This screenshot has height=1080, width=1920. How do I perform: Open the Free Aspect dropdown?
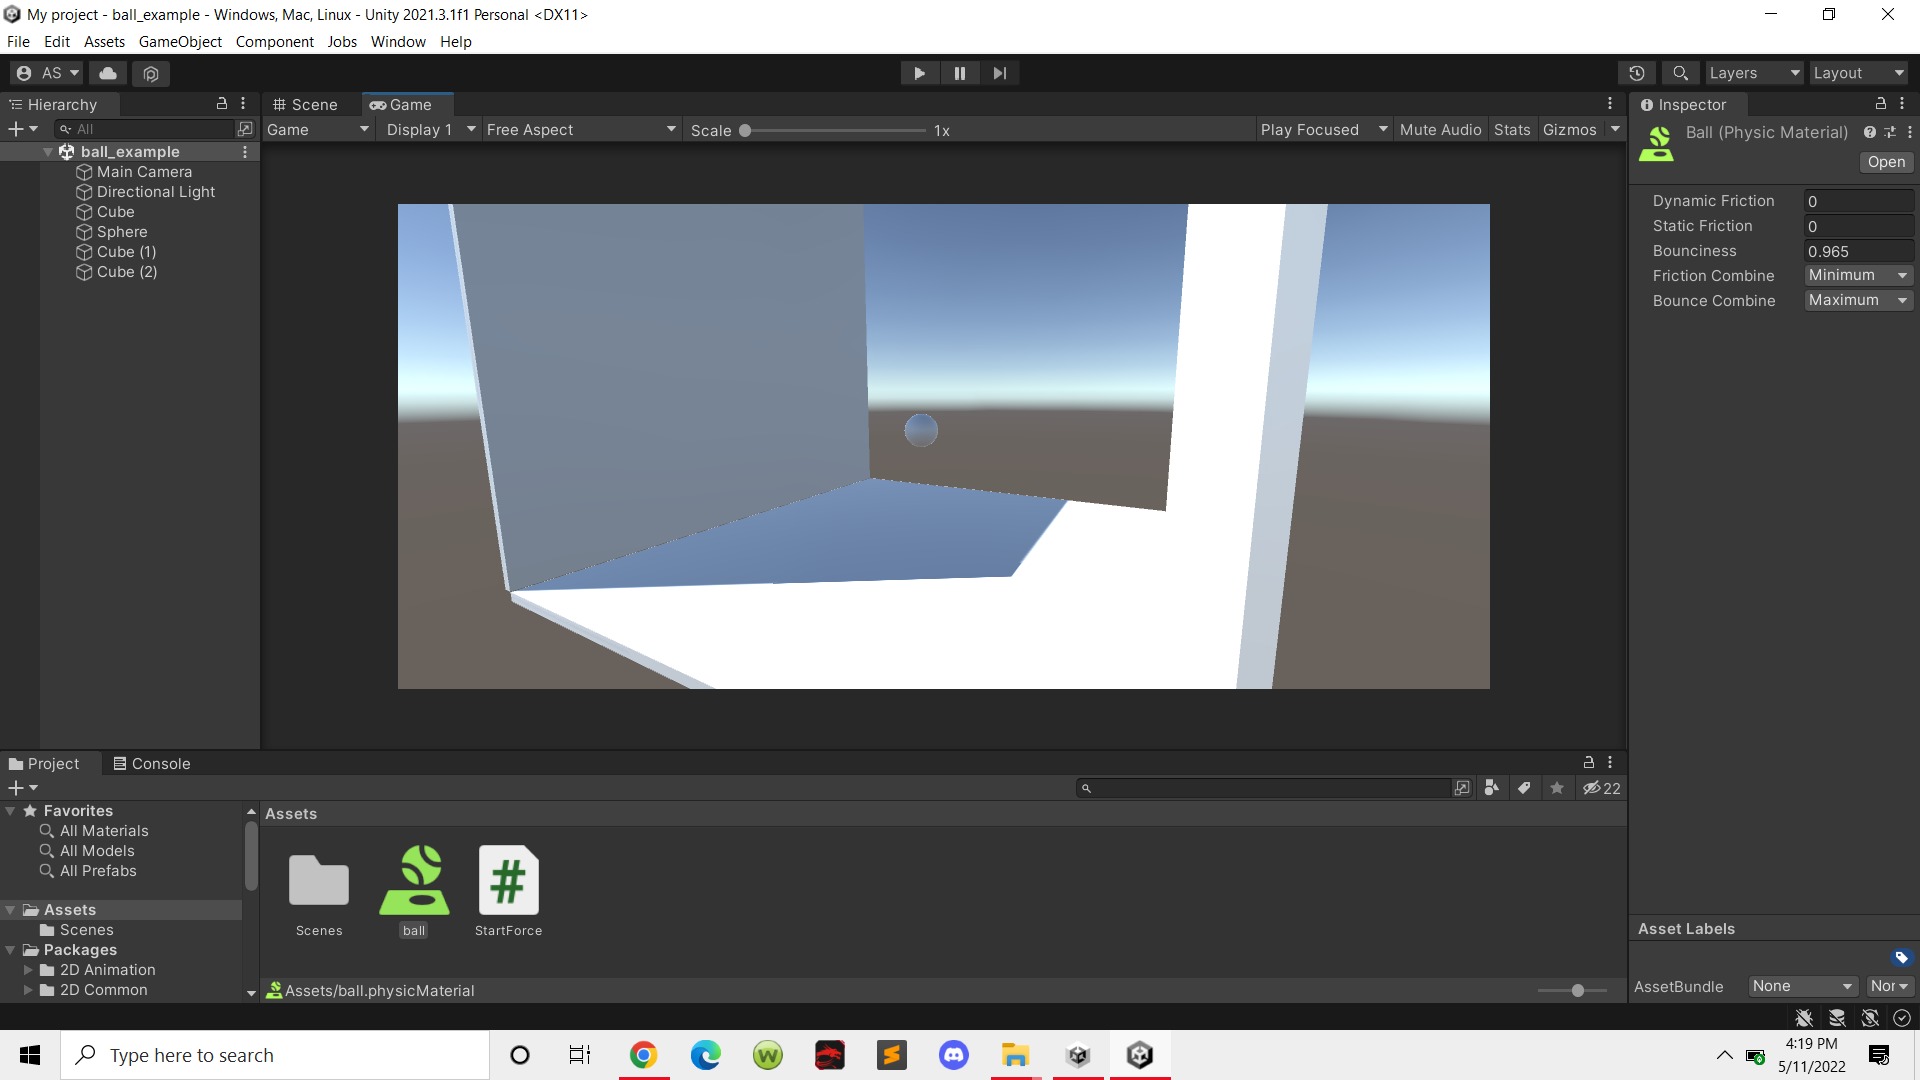(x=581, y=130)
